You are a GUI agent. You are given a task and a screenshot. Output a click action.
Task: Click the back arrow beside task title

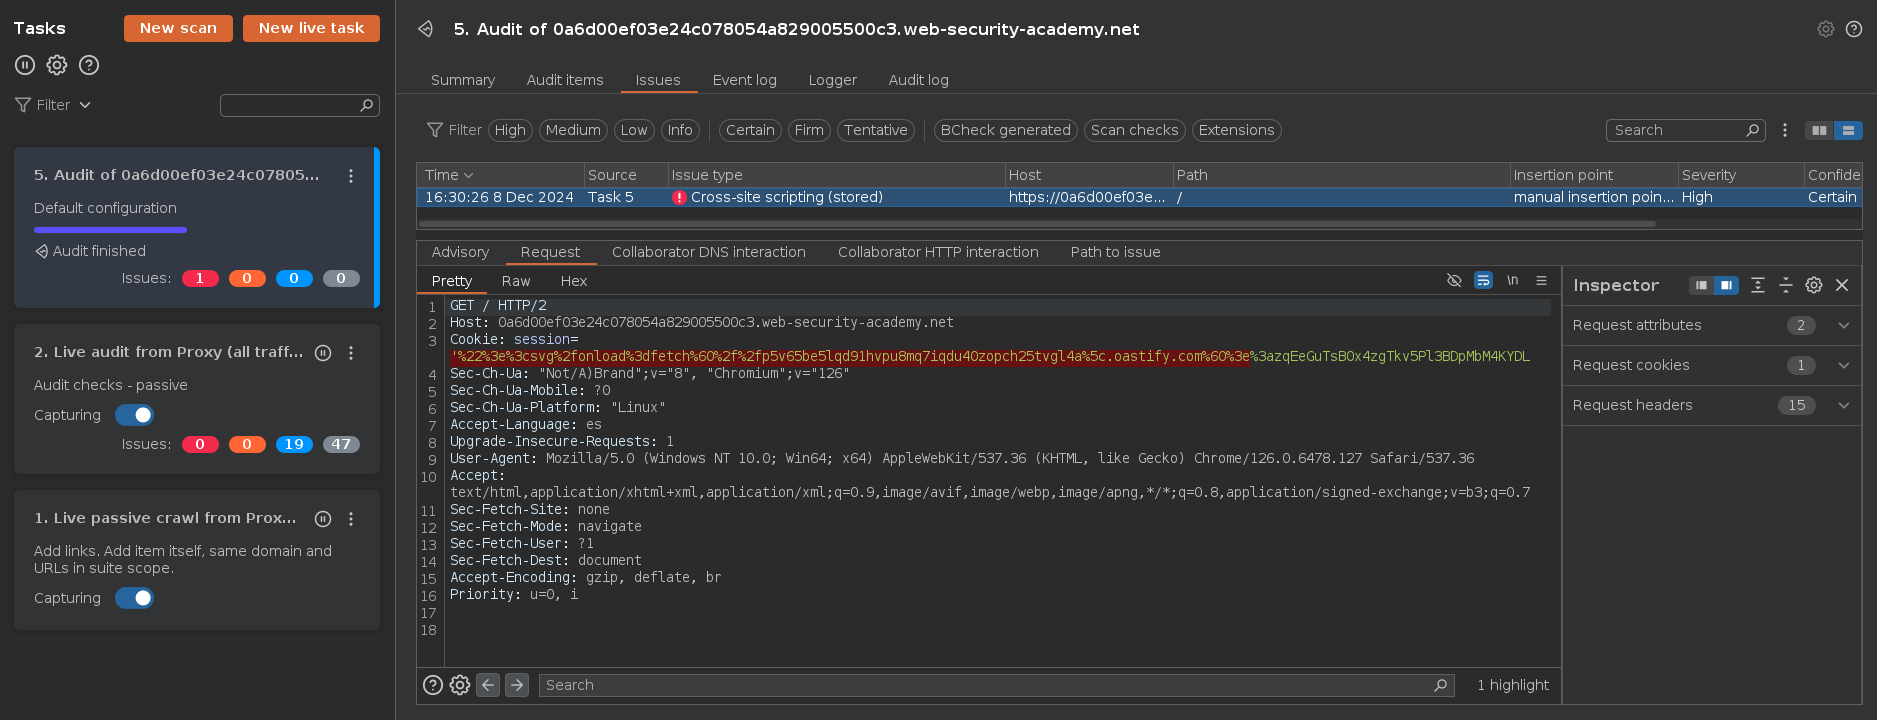tap(426, 29)
